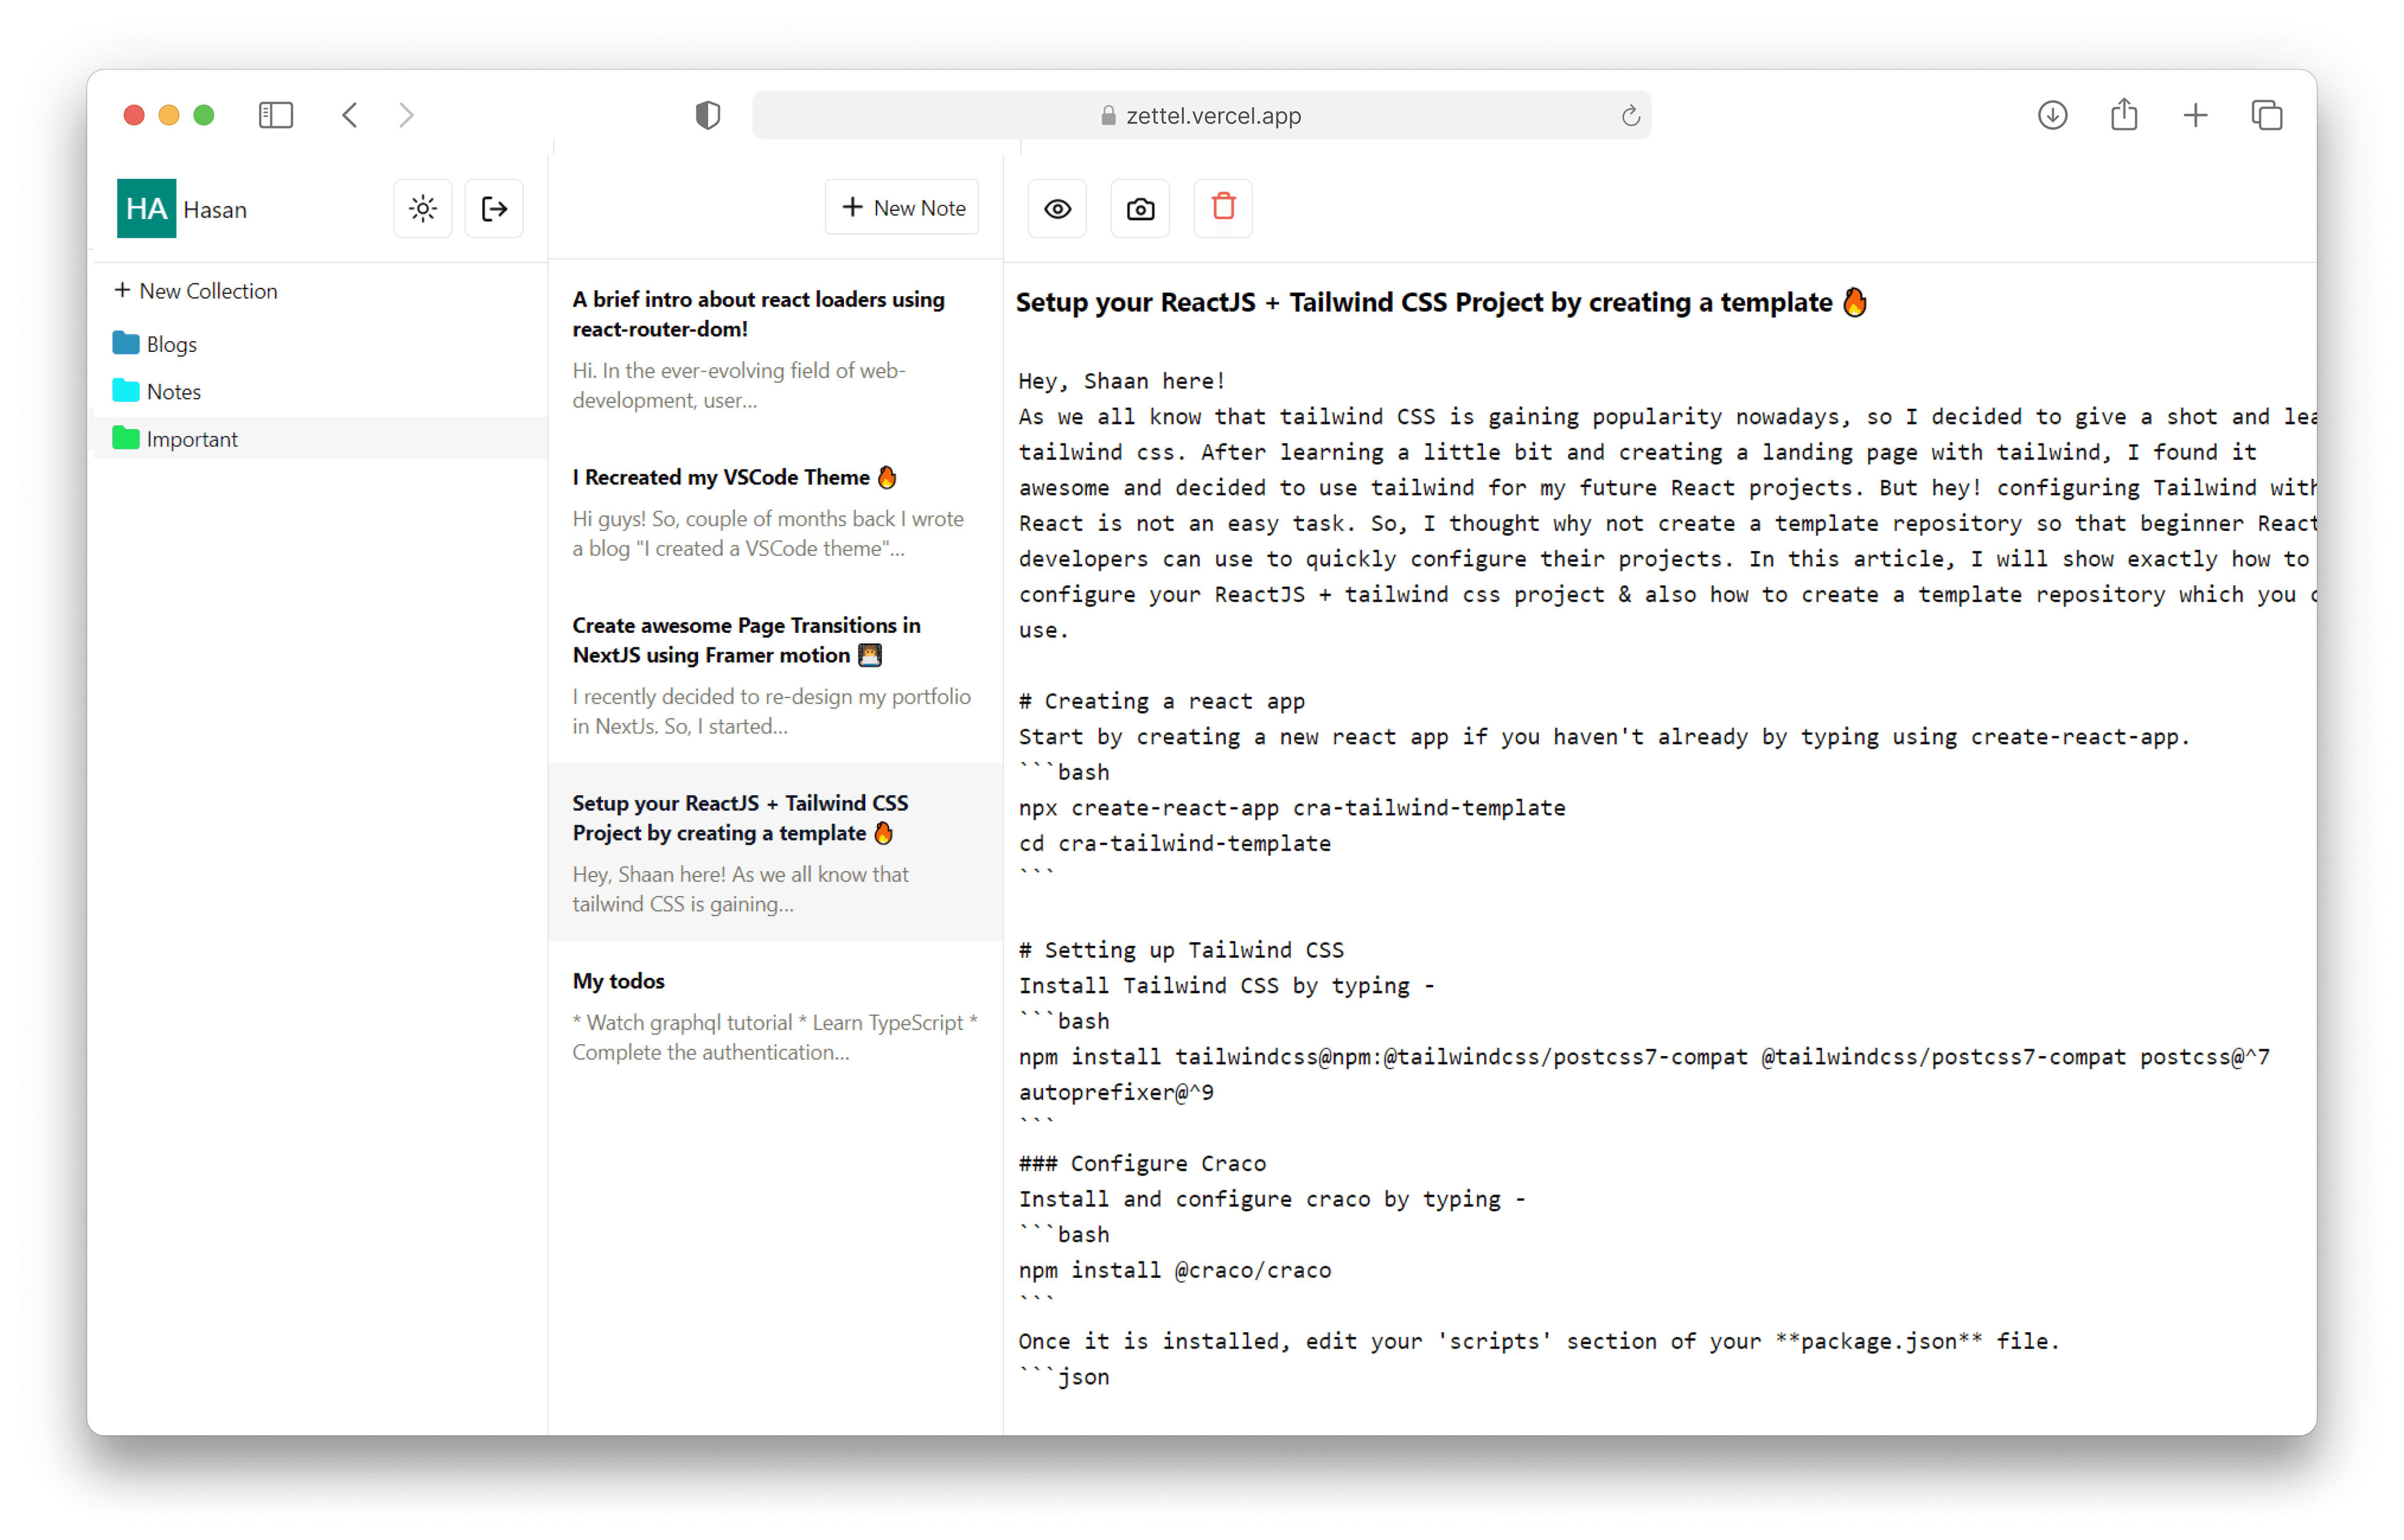Click the 'cd cra-tailwind-template' line
The width and height of the screenshot is (2404, 1540).
[1175, 843]
